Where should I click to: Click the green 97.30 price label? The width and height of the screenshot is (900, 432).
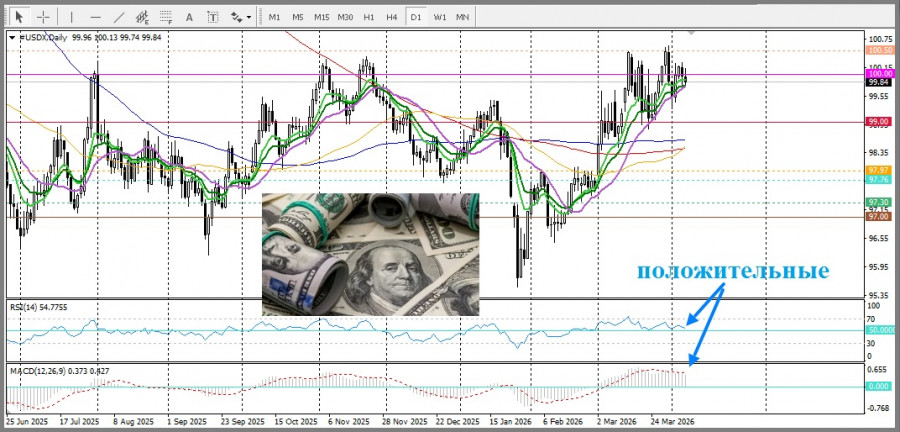(880, 203)
